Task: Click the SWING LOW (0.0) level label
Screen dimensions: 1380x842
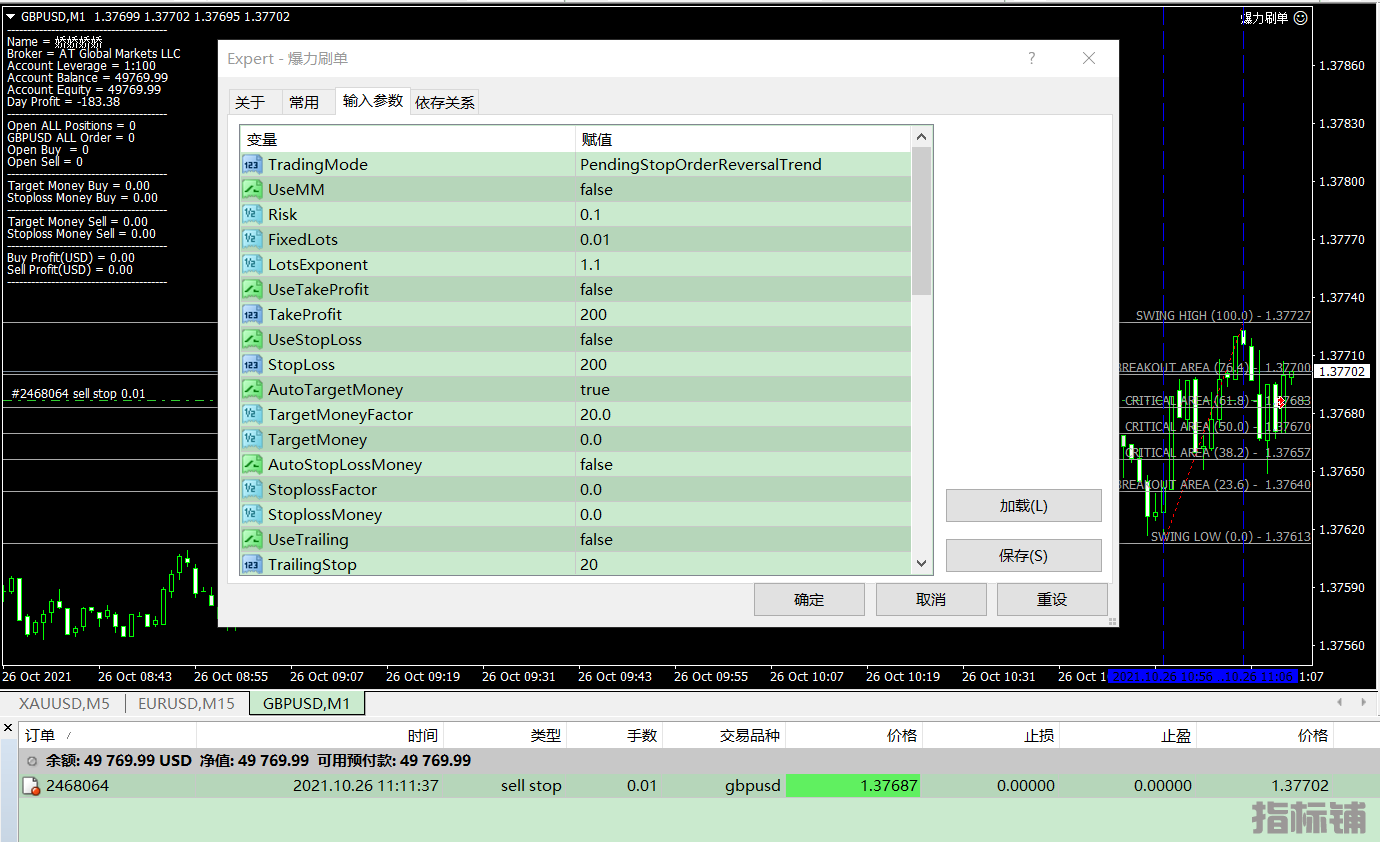Action: click(1230, 537)
